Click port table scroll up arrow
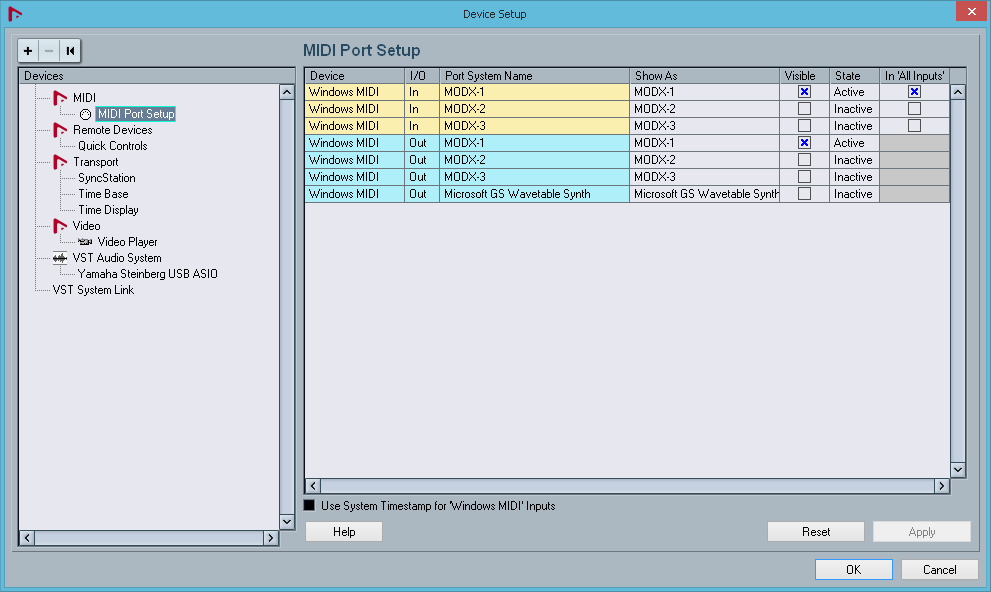The height and width of the screenshot is (592, 991). click(x=958, y=92)
